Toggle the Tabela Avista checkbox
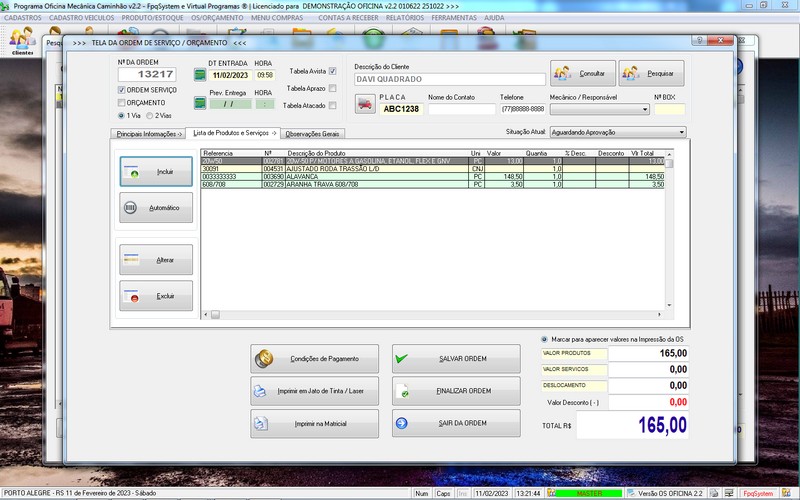The height and width of the screenshot is (500, 800). click(x=333, y=71)
